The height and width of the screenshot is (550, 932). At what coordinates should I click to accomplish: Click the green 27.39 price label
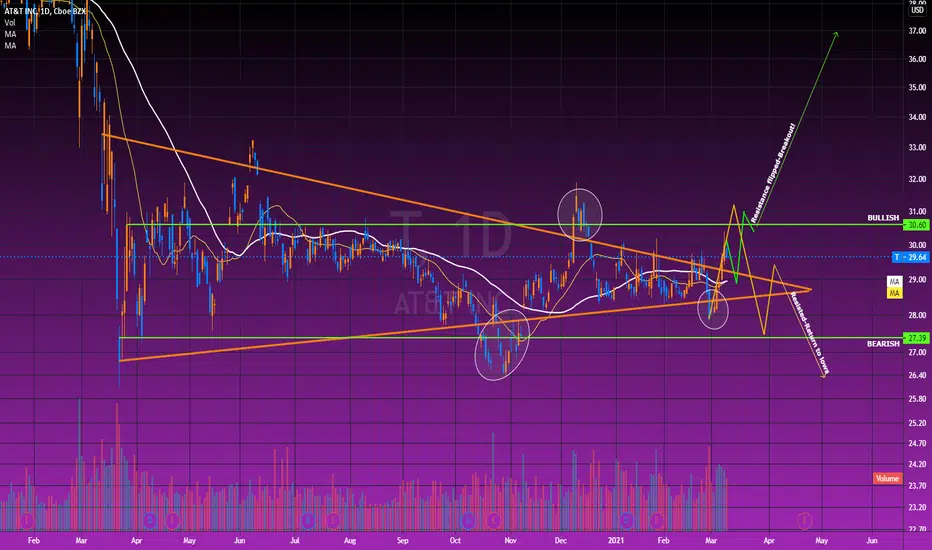coord(915,338)
